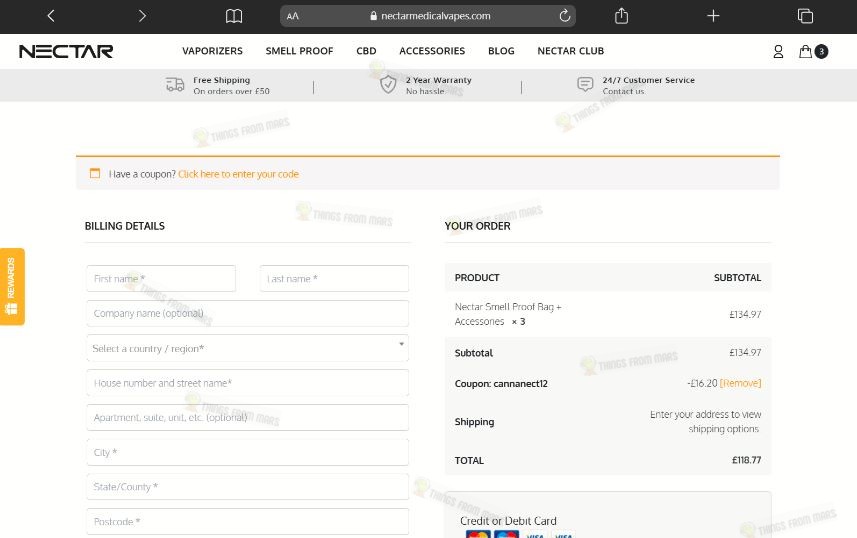The image size is (857, 538).
Task: Remove the cannanect12 coupon
Action: [x=741, y=383]
